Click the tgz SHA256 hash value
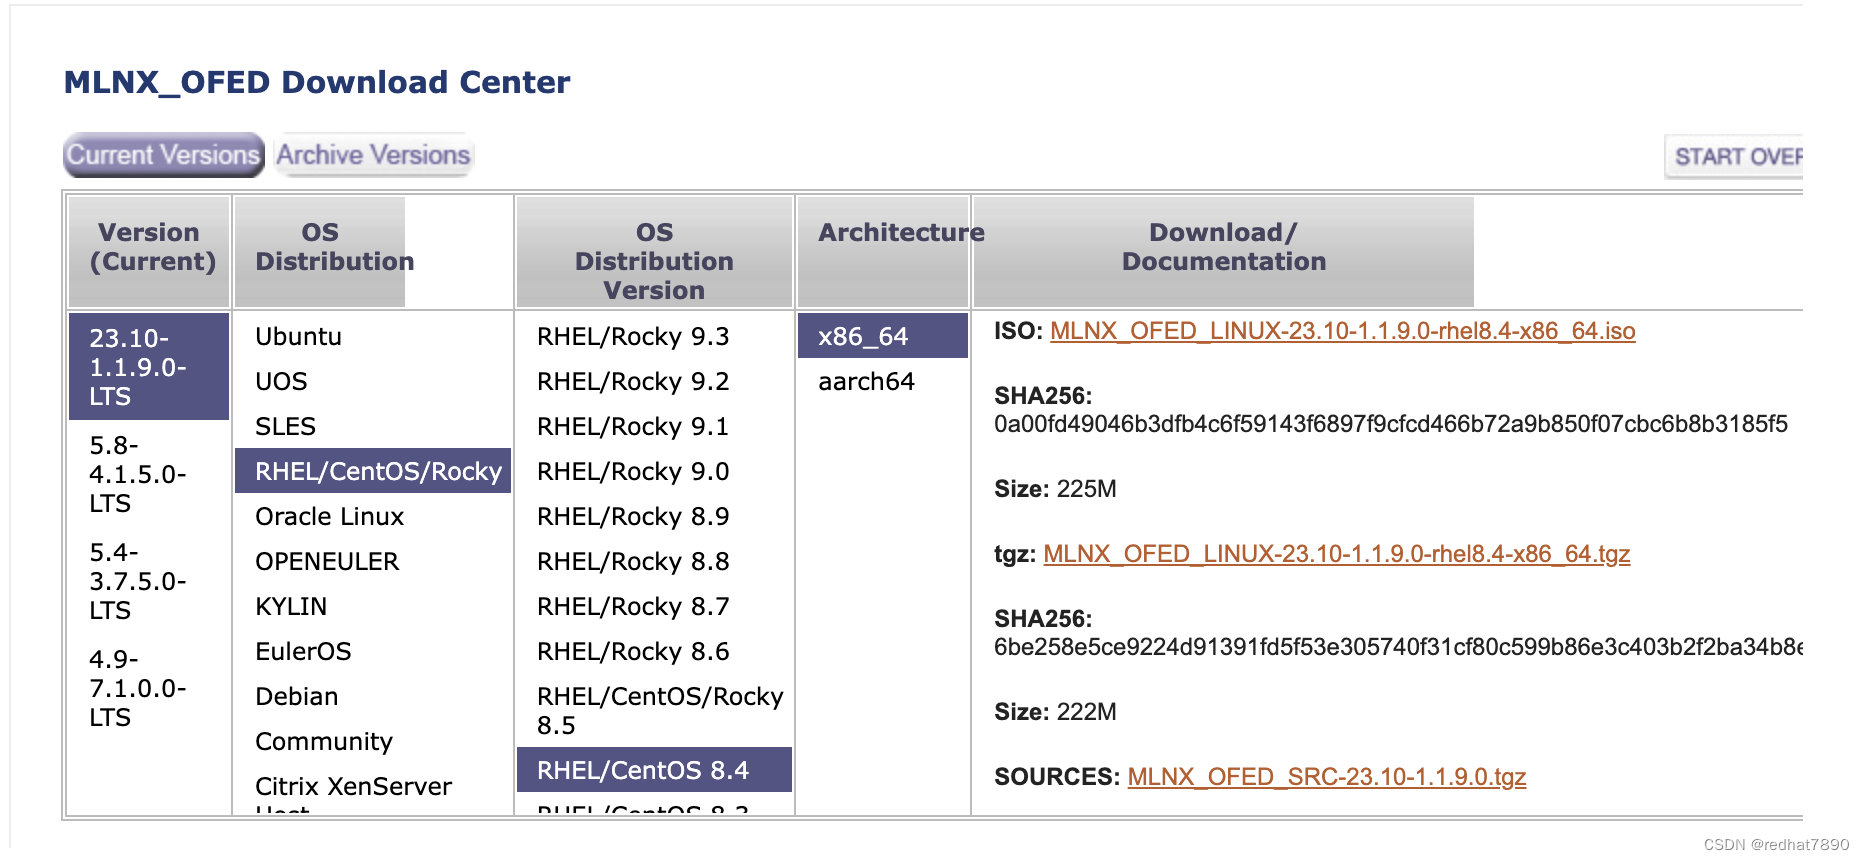Image resolution: width=1864 pixels, height=860 pixels. (1398, 647)
